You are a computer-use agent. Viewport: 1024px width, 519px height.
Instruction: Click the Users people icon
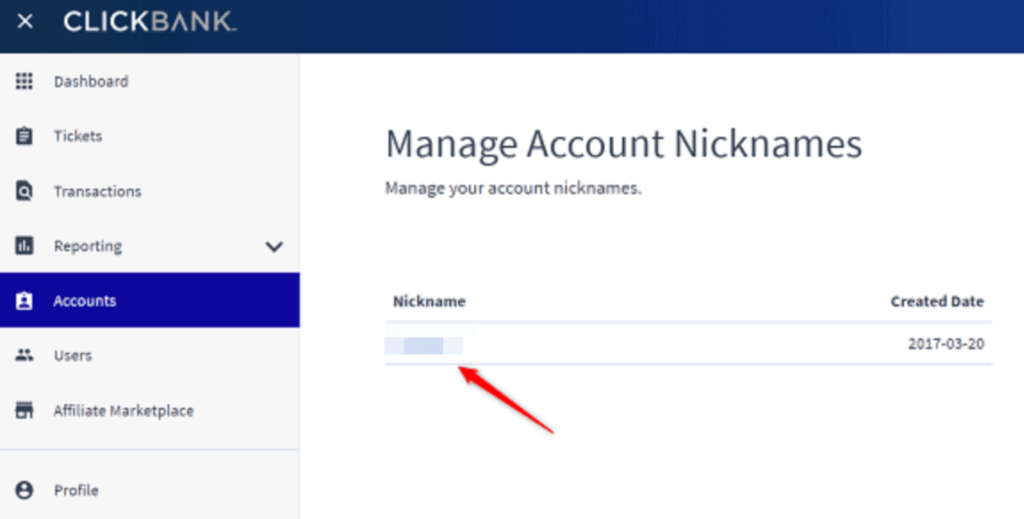pos(24,355)
